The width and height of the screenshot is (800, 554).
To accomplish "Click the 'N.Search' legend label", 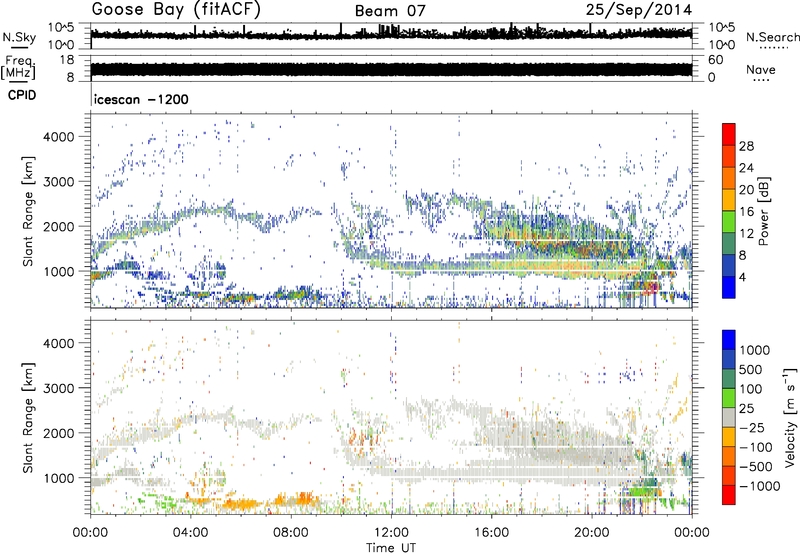I will [x=772, y=37].
